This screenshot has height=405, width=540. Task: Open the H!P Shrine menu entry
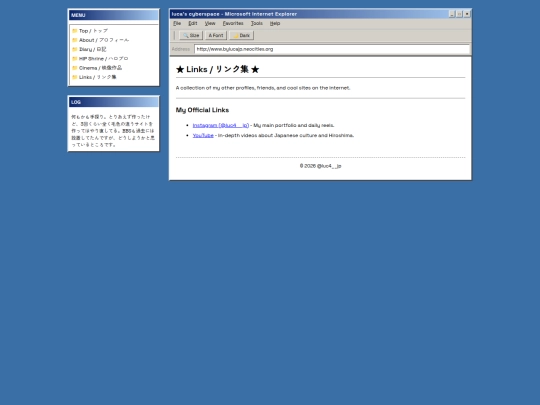[x=100, y=59]
